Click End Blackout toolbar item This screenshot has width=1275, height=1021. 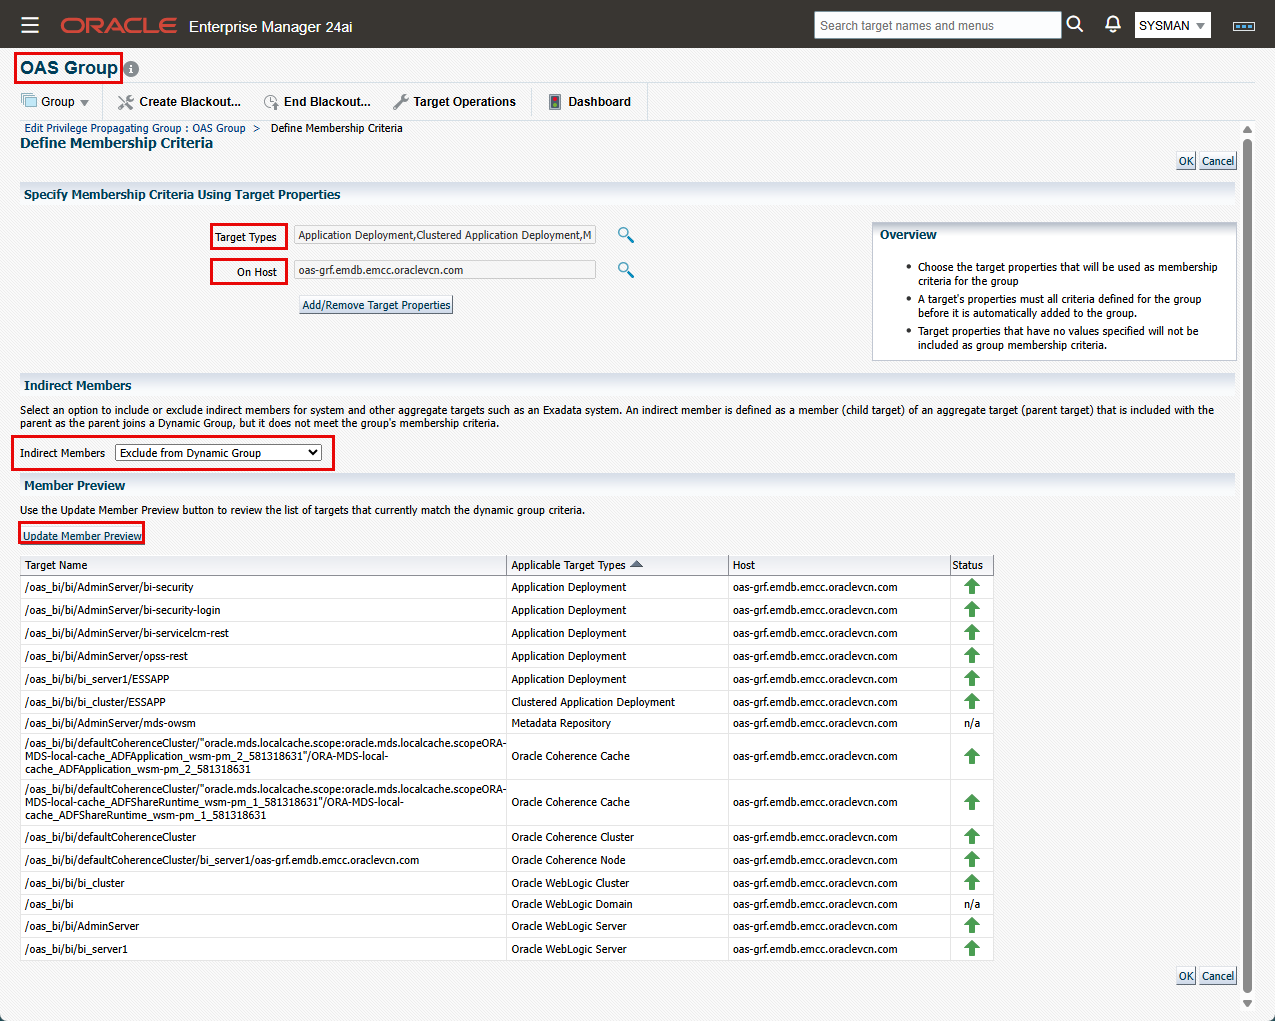click(317, 102)
